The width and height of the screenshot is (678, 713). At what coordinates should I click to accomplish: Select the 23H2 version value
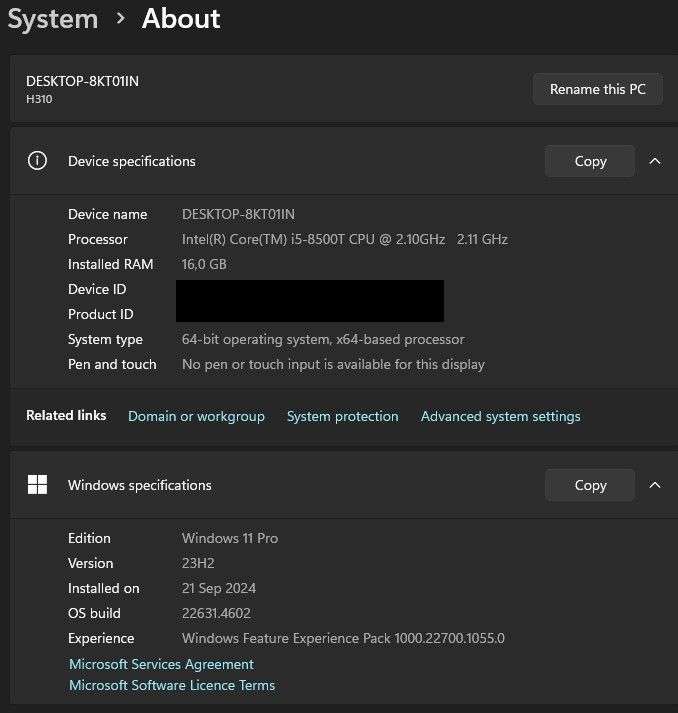198,563
